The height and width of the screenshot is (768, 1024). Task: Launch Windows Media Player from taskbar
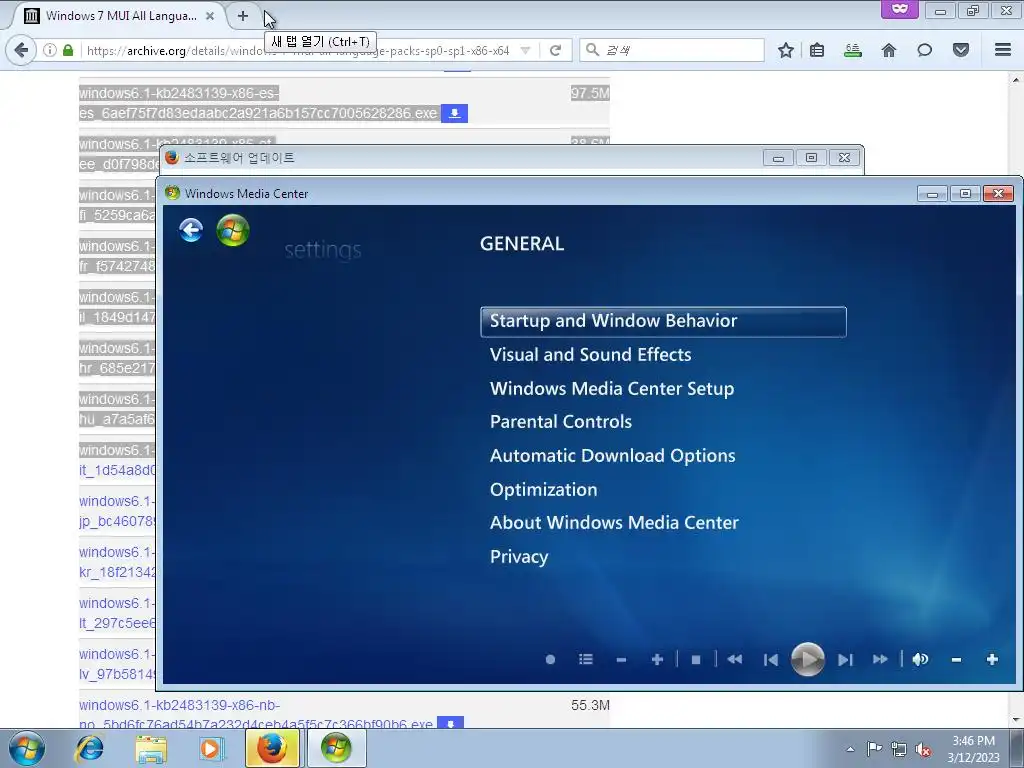click(210, 748)
